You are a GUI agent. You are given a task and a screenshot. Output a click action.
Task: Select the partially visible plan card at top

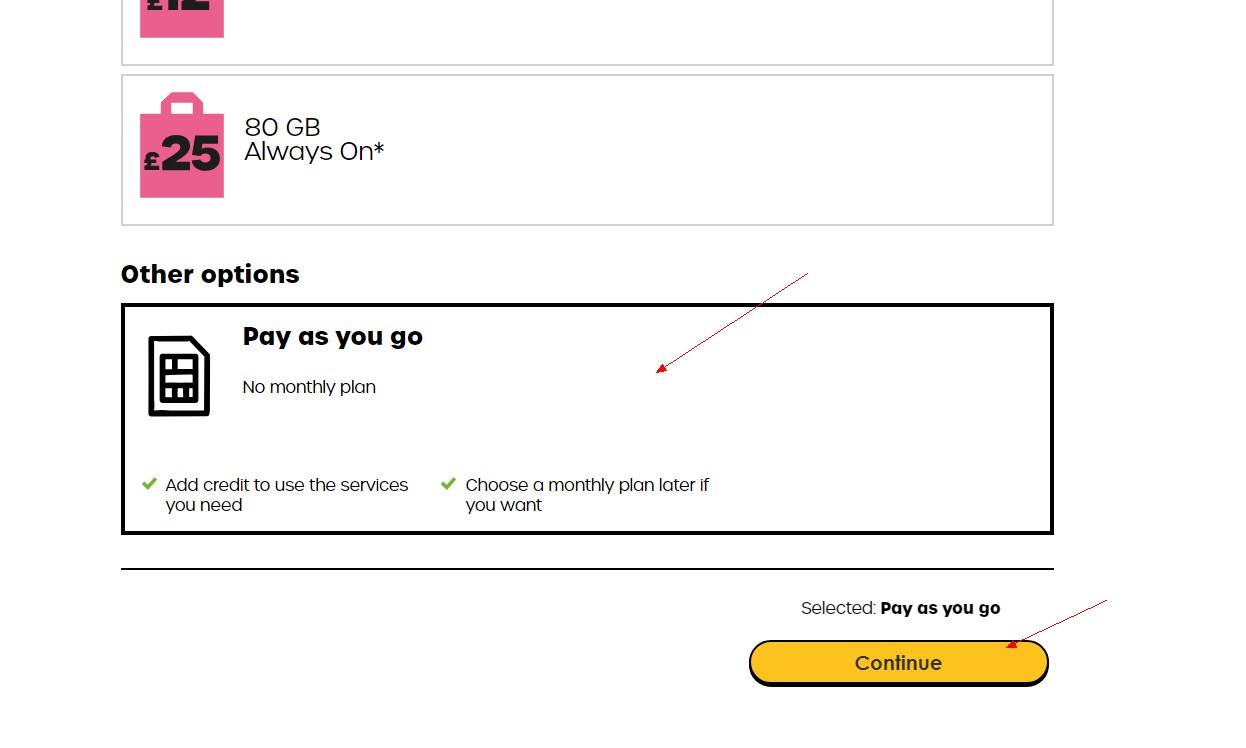[587, 32]
